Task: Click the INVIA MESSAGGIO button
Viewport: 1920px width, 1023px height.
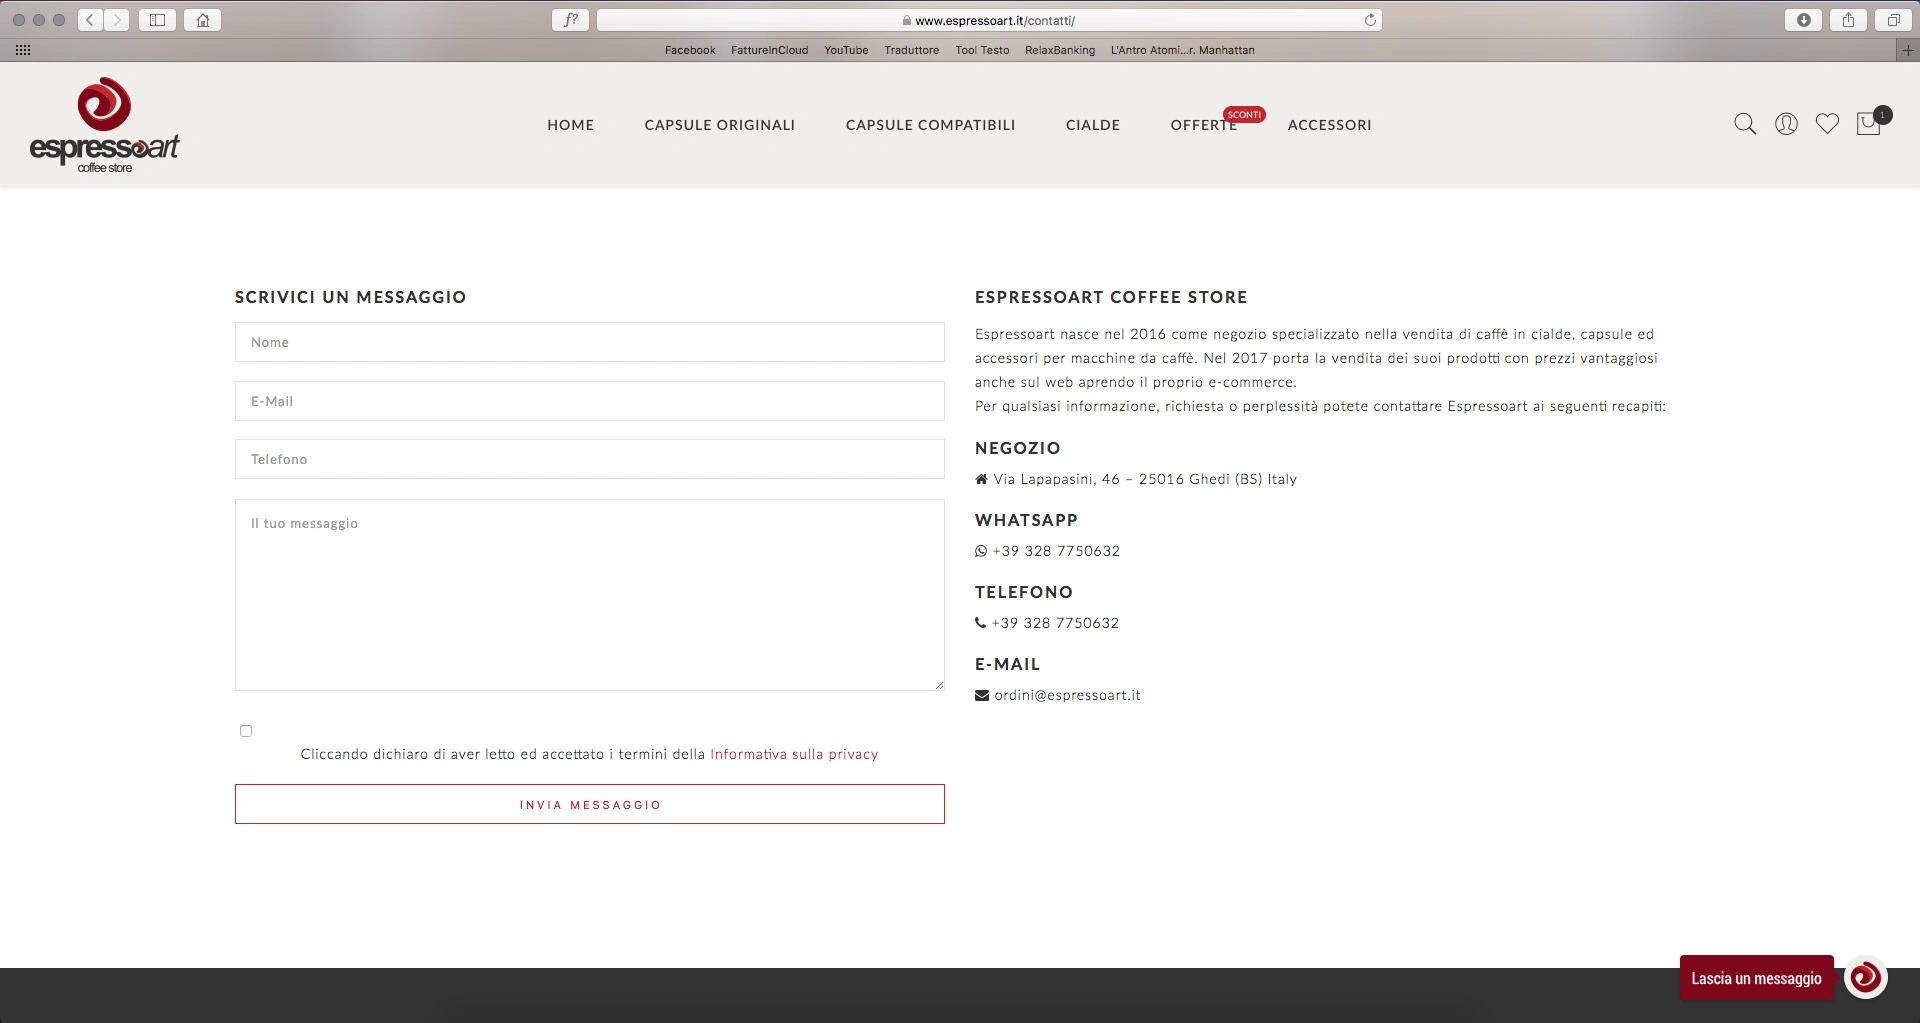Action: point(590,804)
